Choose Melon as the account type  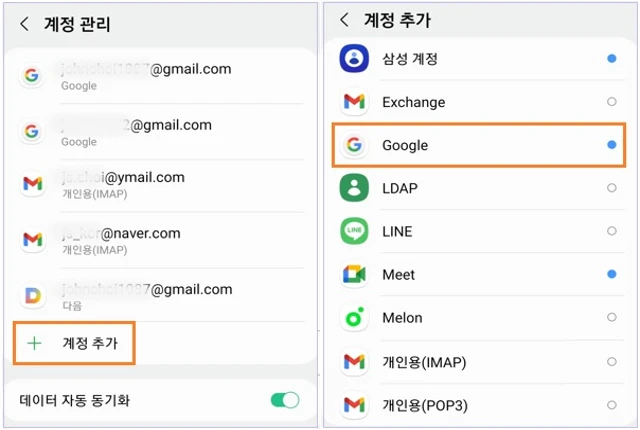402,318
